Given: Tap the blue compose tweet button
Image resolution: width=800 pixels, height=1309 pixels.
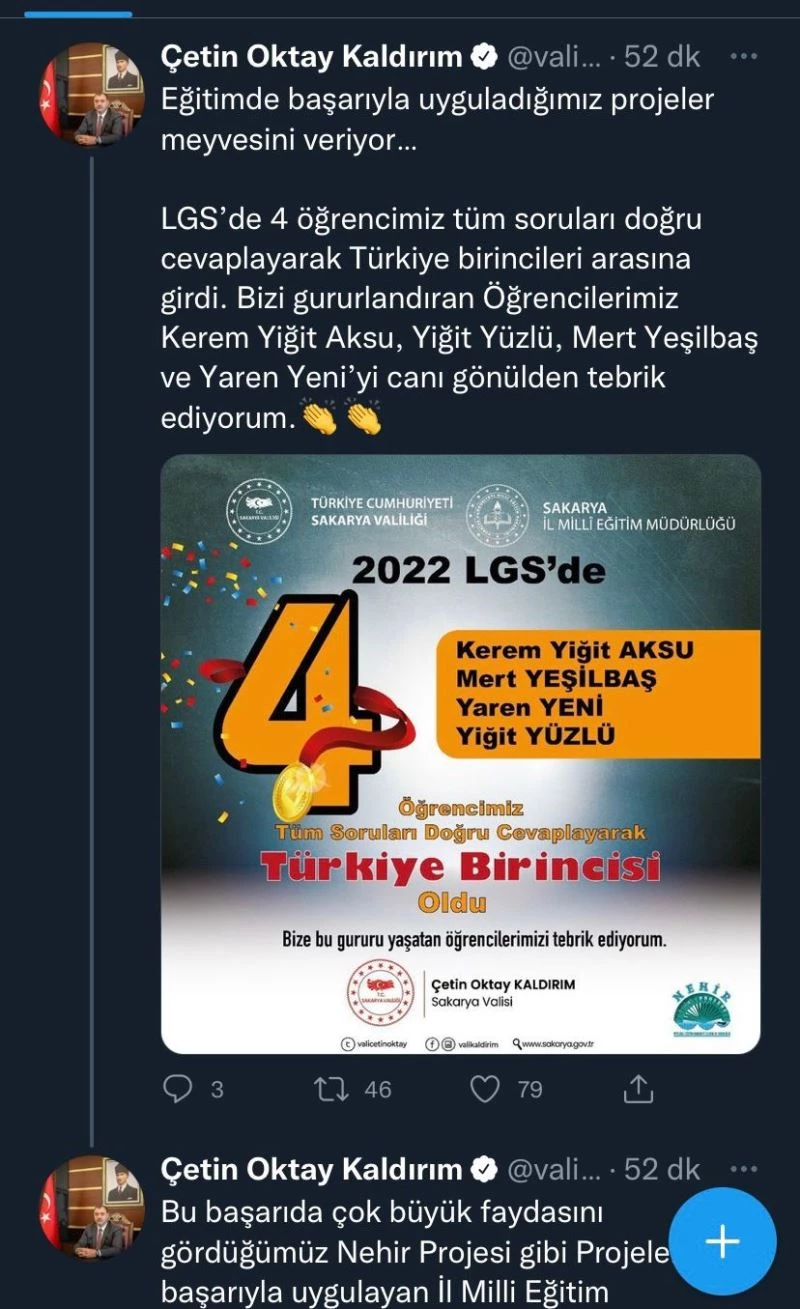Looking at the screenshot, I should point(722,1241).
